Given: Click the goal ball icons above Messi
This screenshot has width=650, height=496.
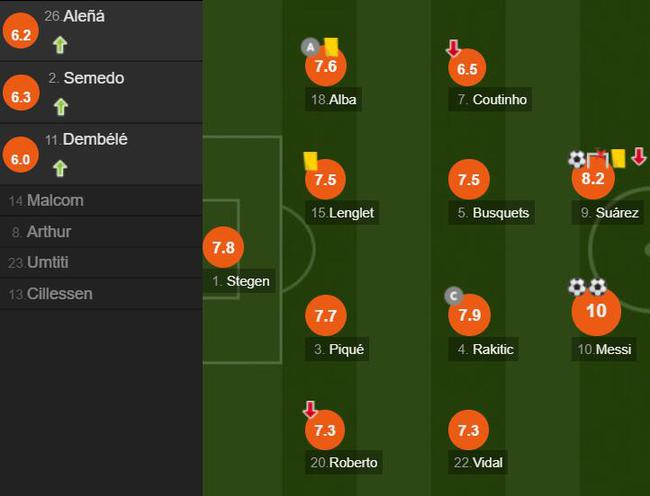Looking at the screenshot, I should [x=587, y=287].
